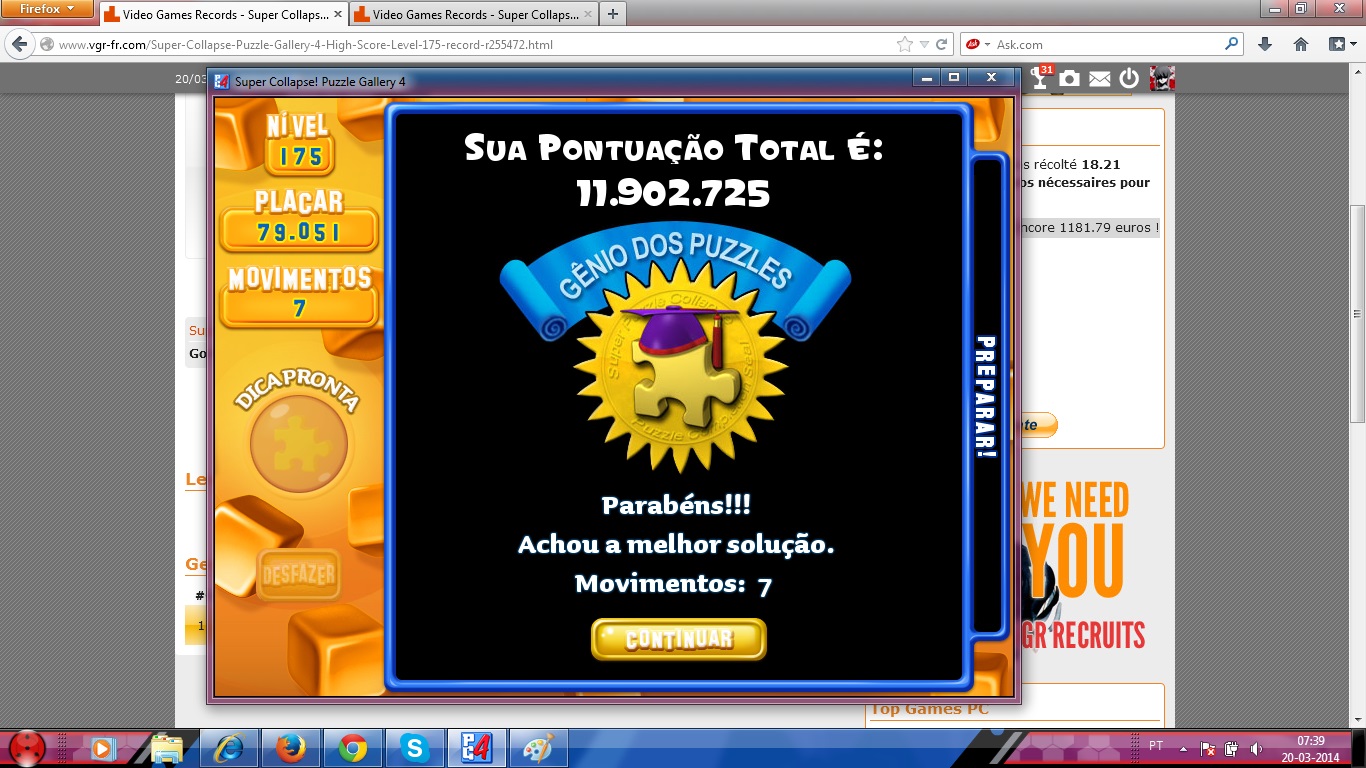Open Google Chrome from the taskbar

[x=352, y=748]
